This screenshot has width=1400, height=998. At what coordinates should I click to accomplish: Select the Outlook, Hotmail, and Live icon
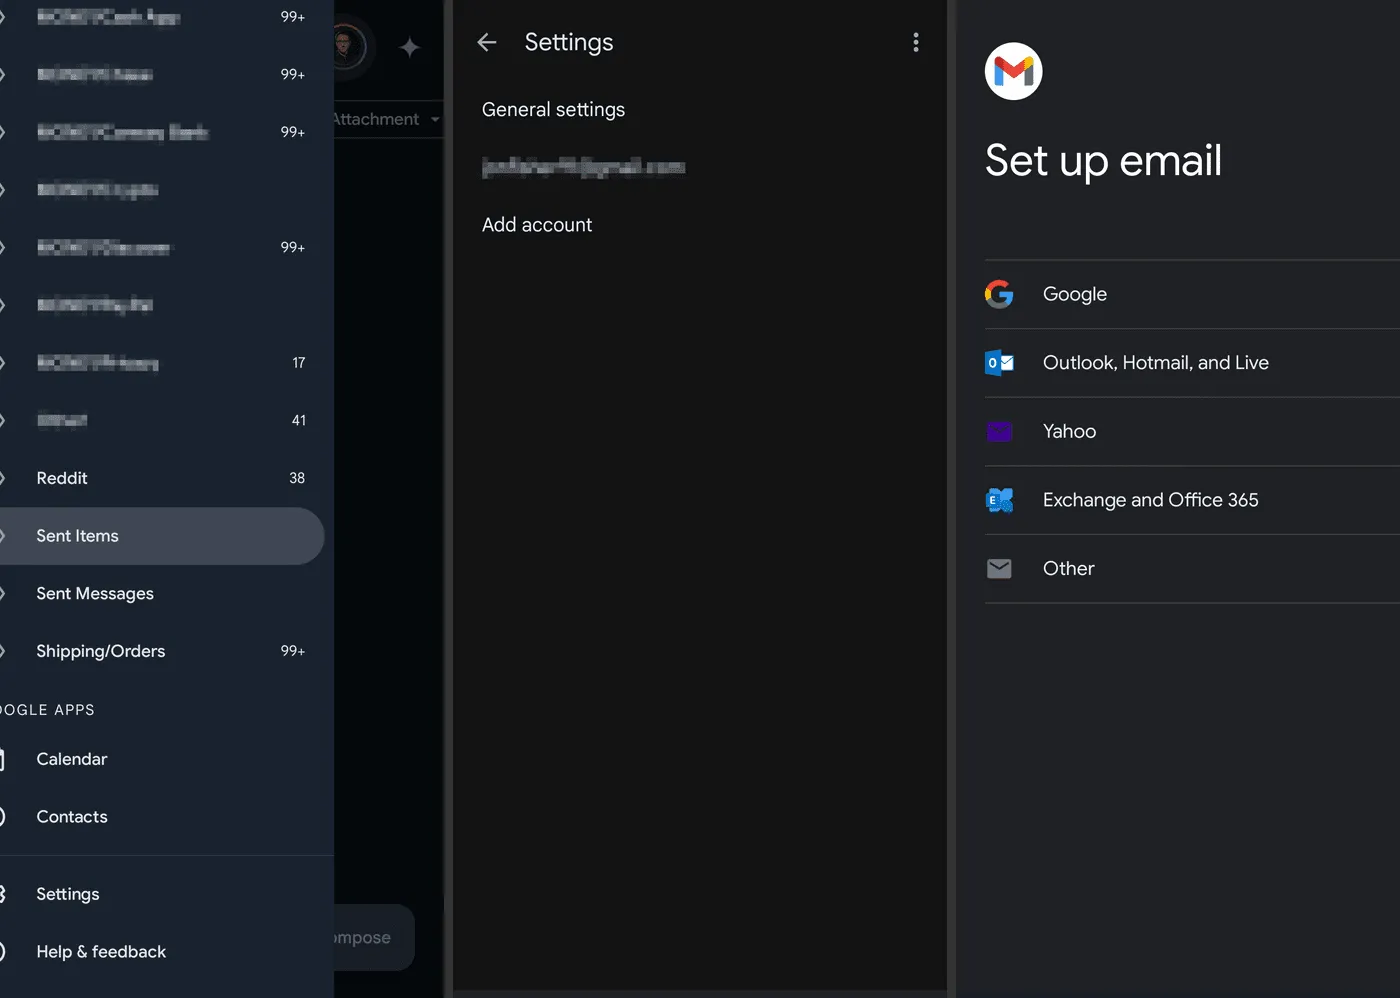[x=999, y=362]
